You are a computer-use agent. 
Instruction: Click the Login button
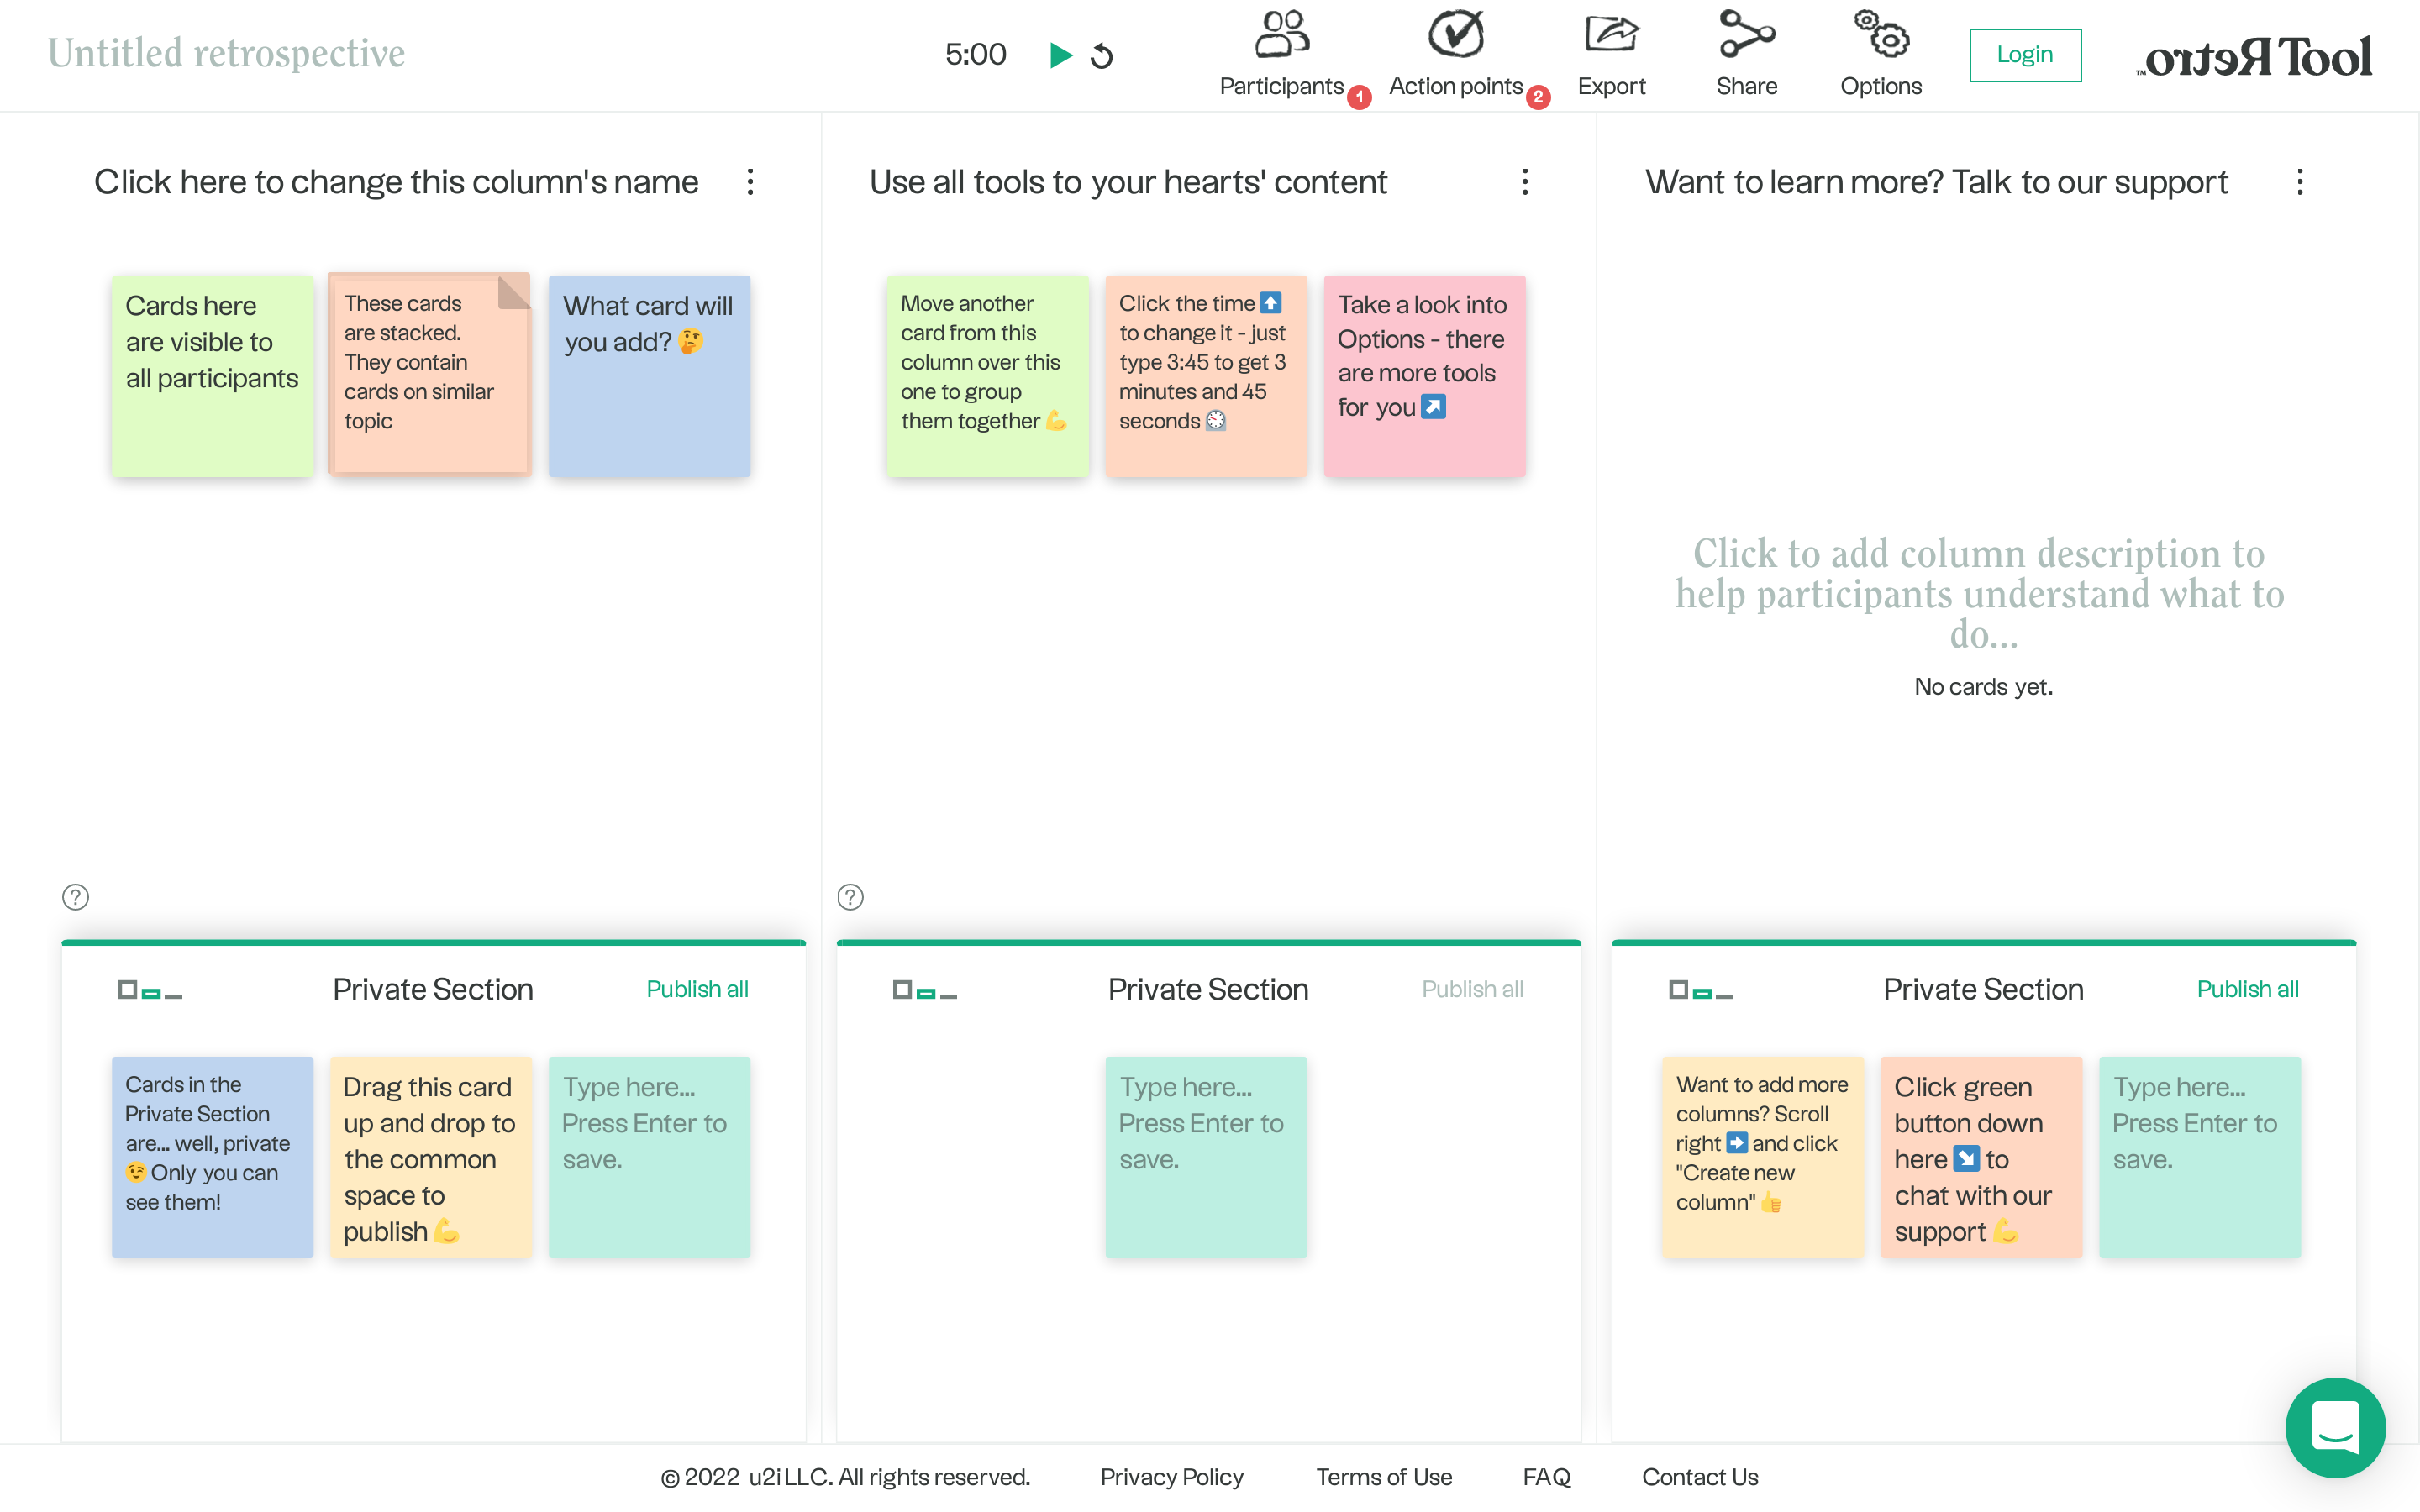pyautogui.click(x=2025, y=55)
